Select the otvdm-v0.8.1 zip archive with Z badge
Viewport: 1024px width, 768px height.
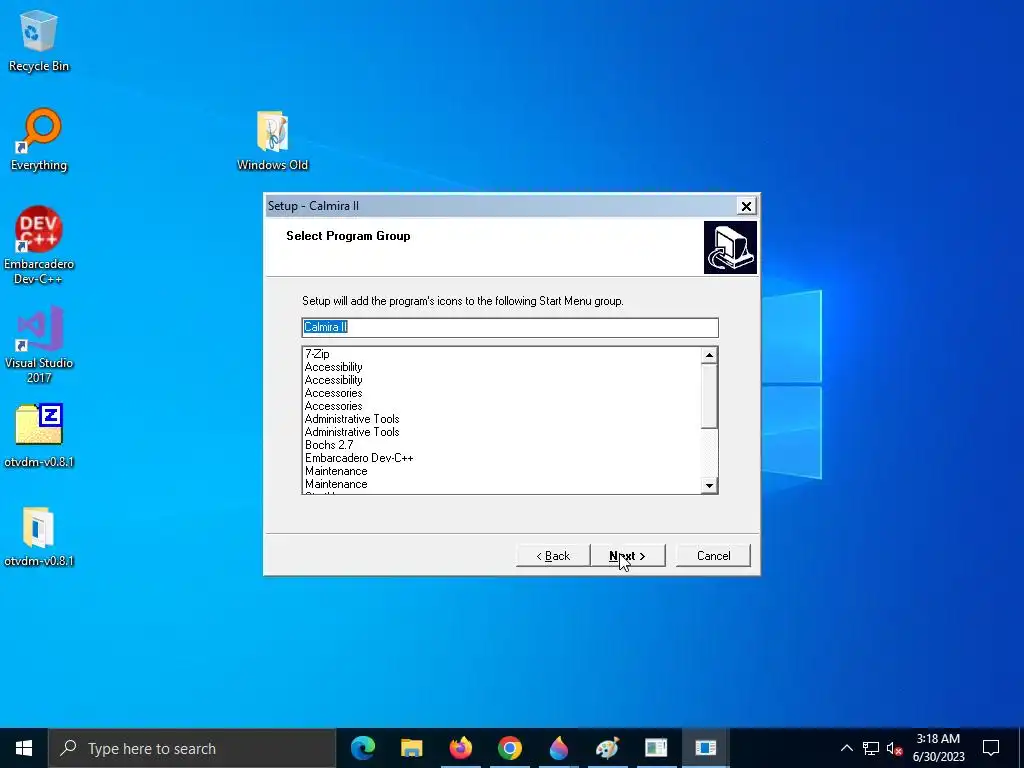tap(39, 436)
